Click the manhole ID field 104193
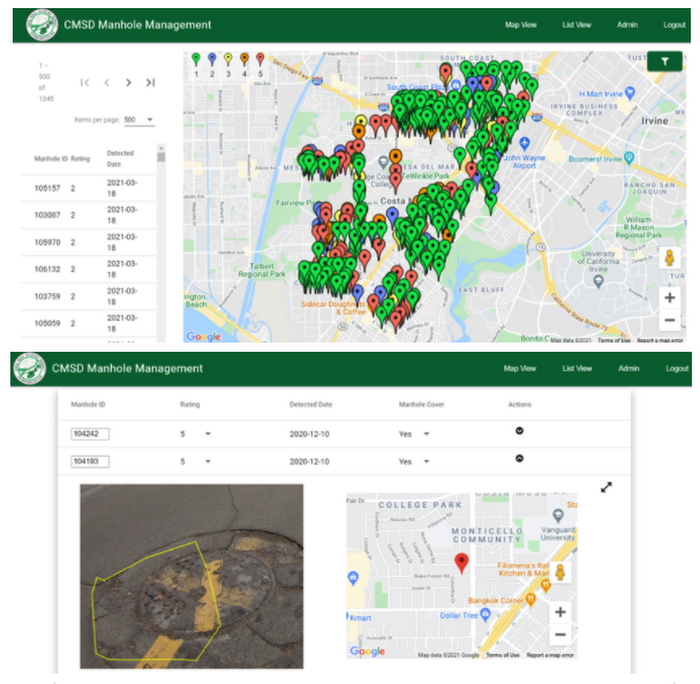Viewport: 700px width, 684px height. [90, 462]
